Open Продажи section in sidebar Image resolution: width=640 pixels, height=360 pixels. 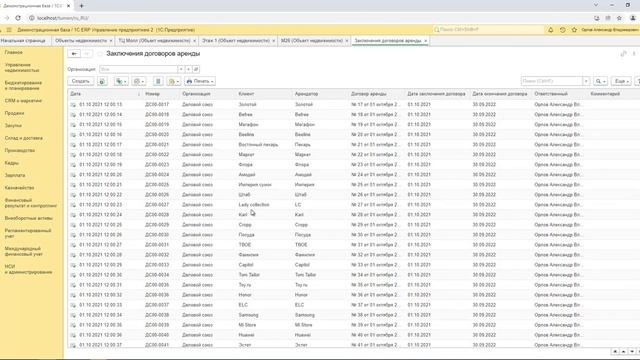pyautogui.click(x=14, y=113)
